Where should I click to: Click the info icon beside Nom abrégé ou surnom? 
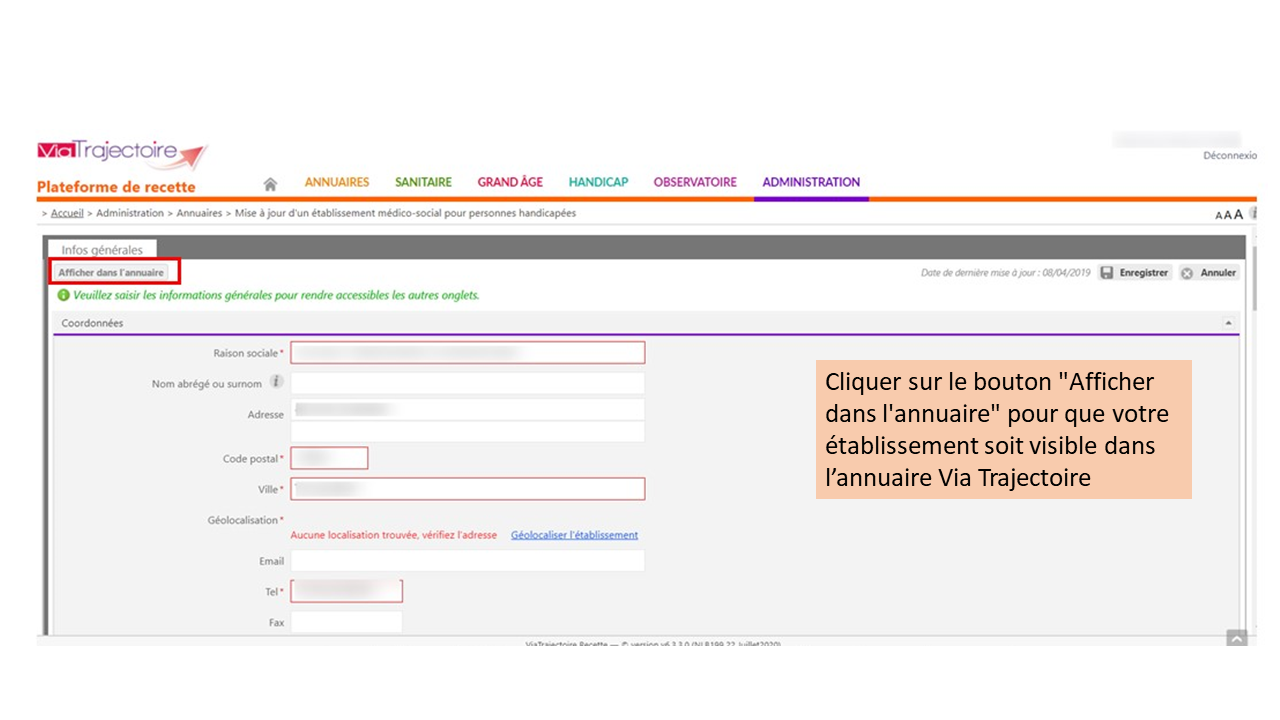[277, 382]
